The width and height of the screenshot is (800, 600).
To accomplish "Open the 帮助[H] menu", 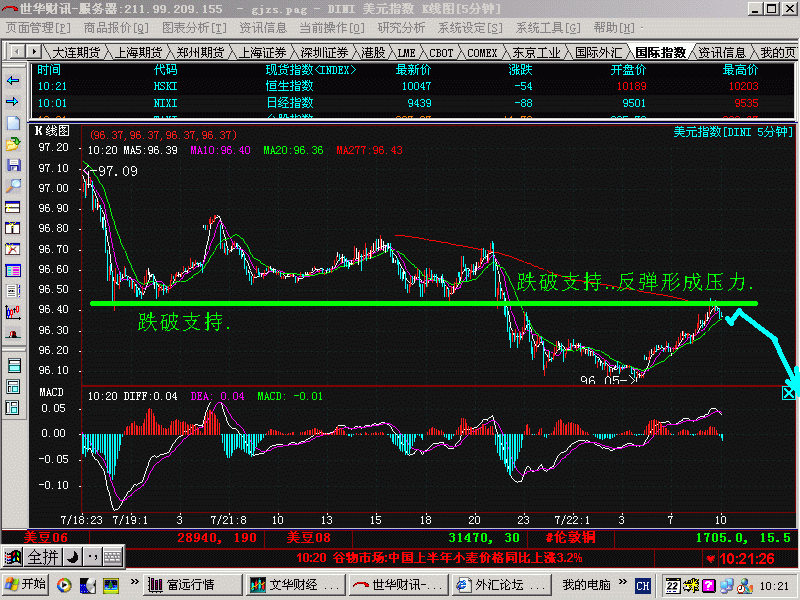I will point(614,28).
